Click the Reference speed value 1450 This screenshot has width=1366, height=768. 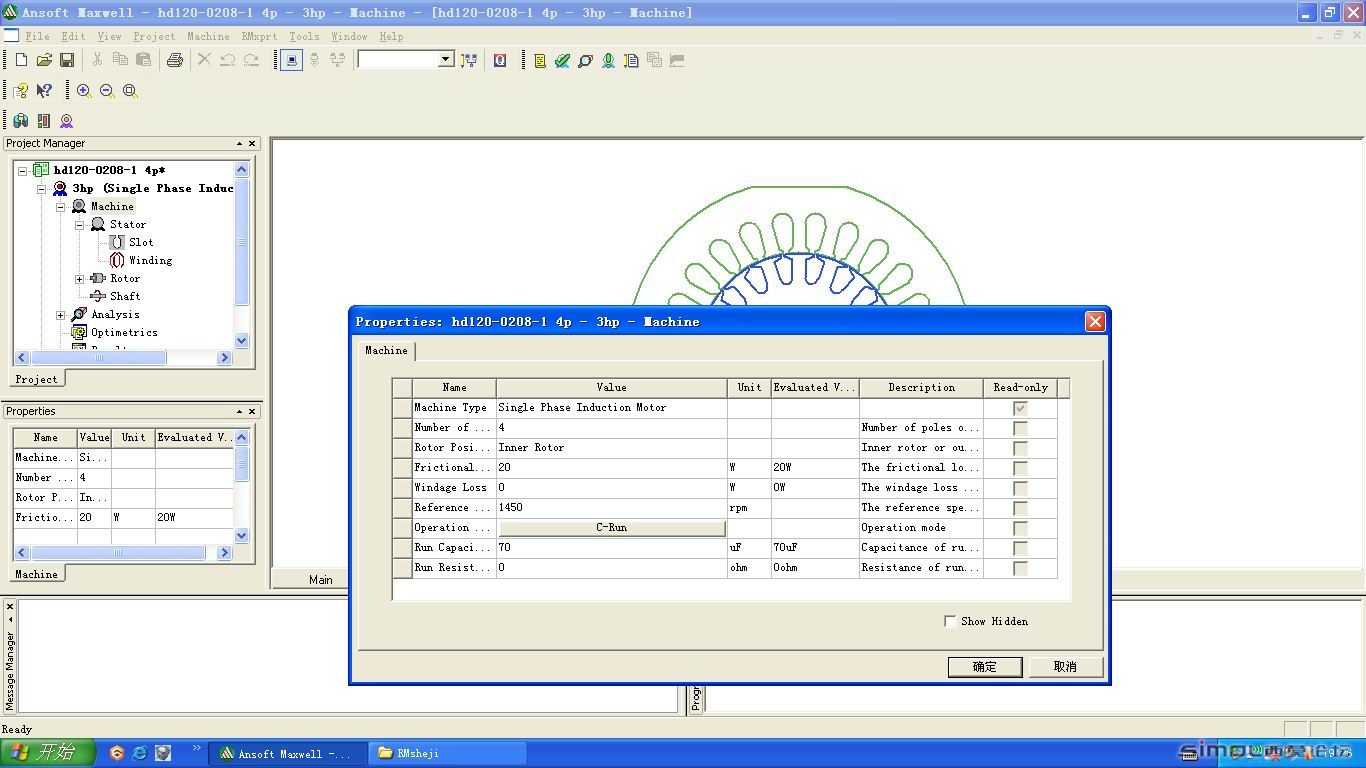611,508
